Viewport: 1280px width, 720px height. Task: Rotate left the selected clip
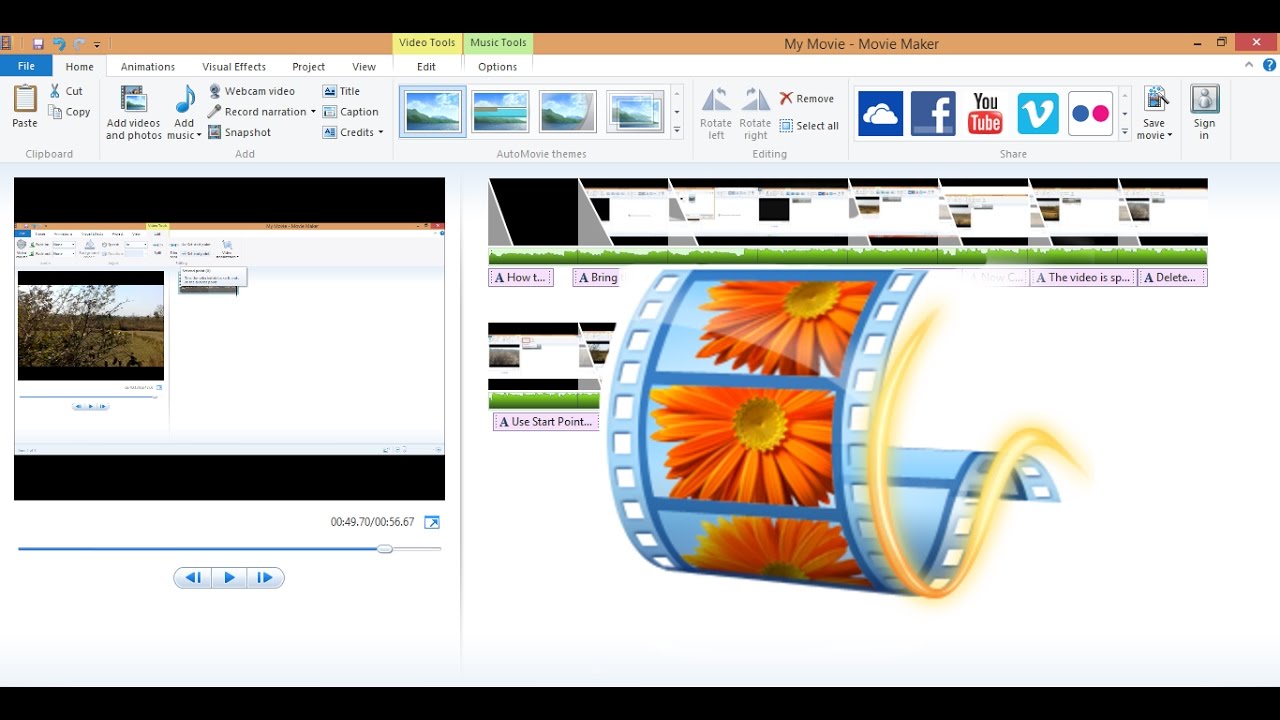(x=716, y=112)
